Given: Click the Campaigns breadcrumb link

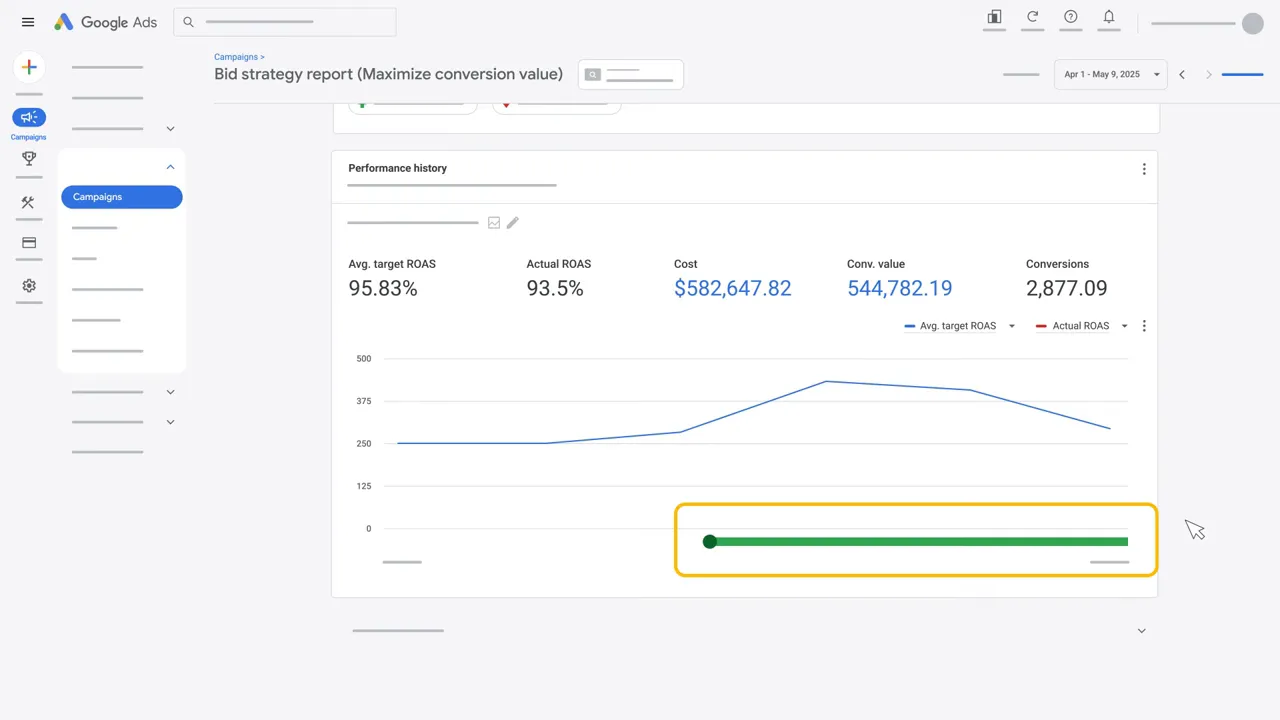Looking at the screenshot, I should (236, 57).
